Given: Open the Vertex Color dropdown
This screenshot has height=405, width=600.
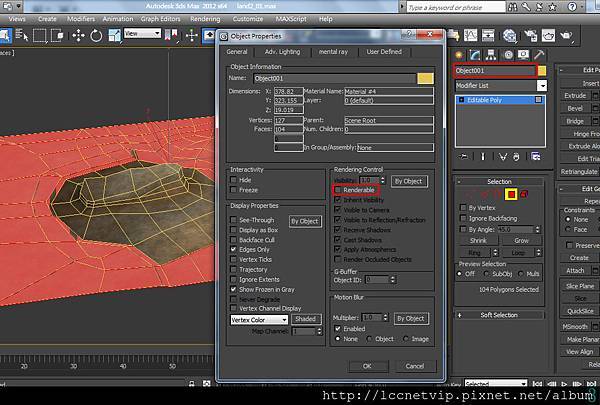Looking at the screenshot, I should [283, 320].
